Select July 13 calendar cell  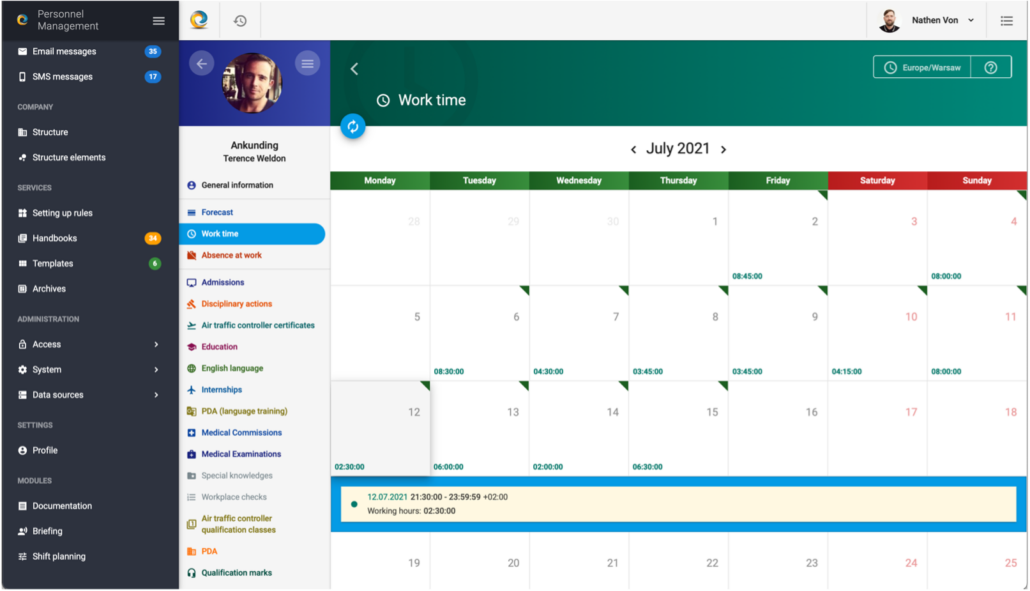479,428
